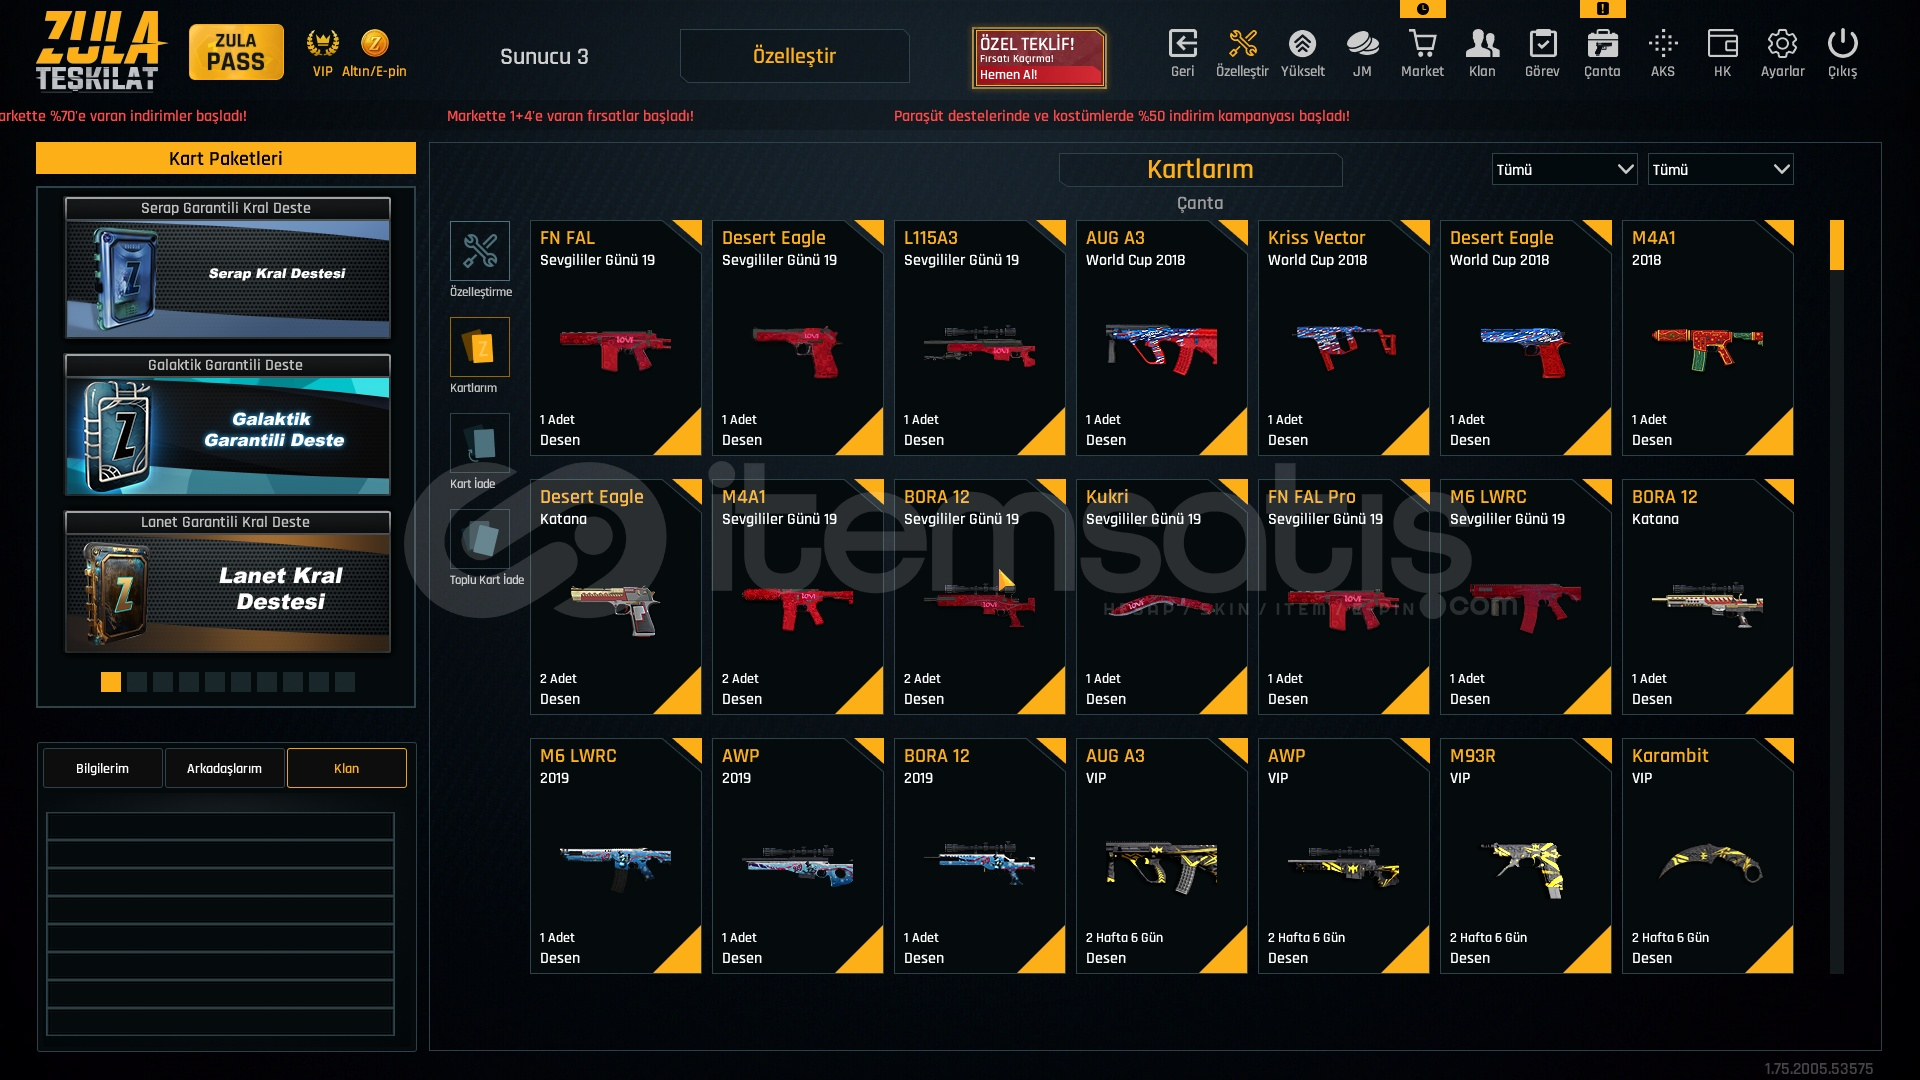Select second card pack page indicator
Viewport: 1920px width, 1080px height.
(x=137, y=682)
